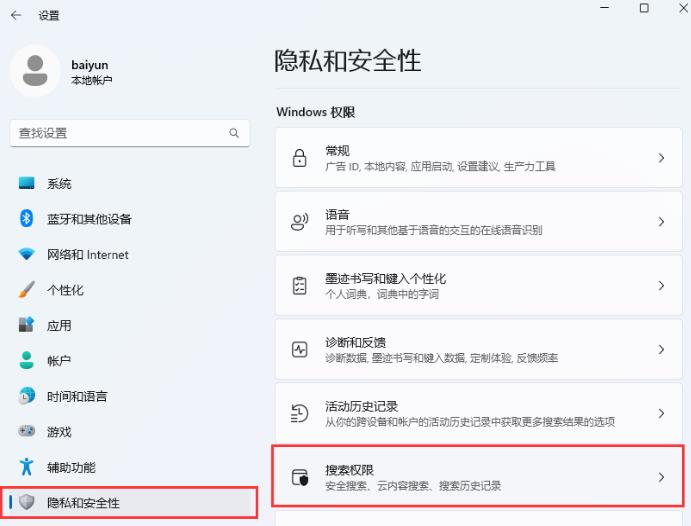Click the search magnifier icon
The width and height of the screenshot is (691, 526).
coord(234,133)
